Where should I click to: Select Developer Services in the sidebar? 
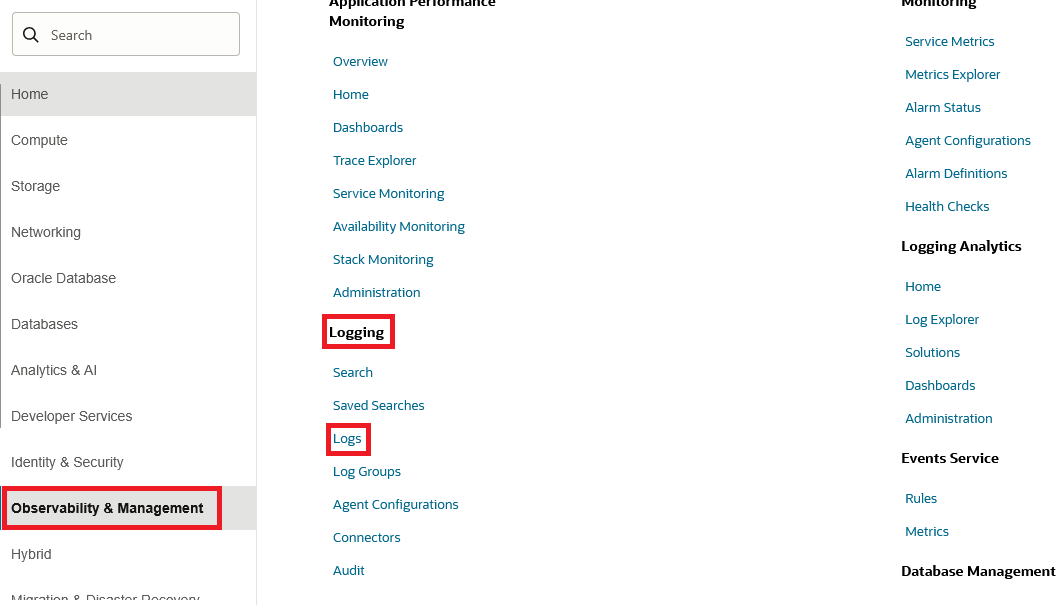pos(72,416)
